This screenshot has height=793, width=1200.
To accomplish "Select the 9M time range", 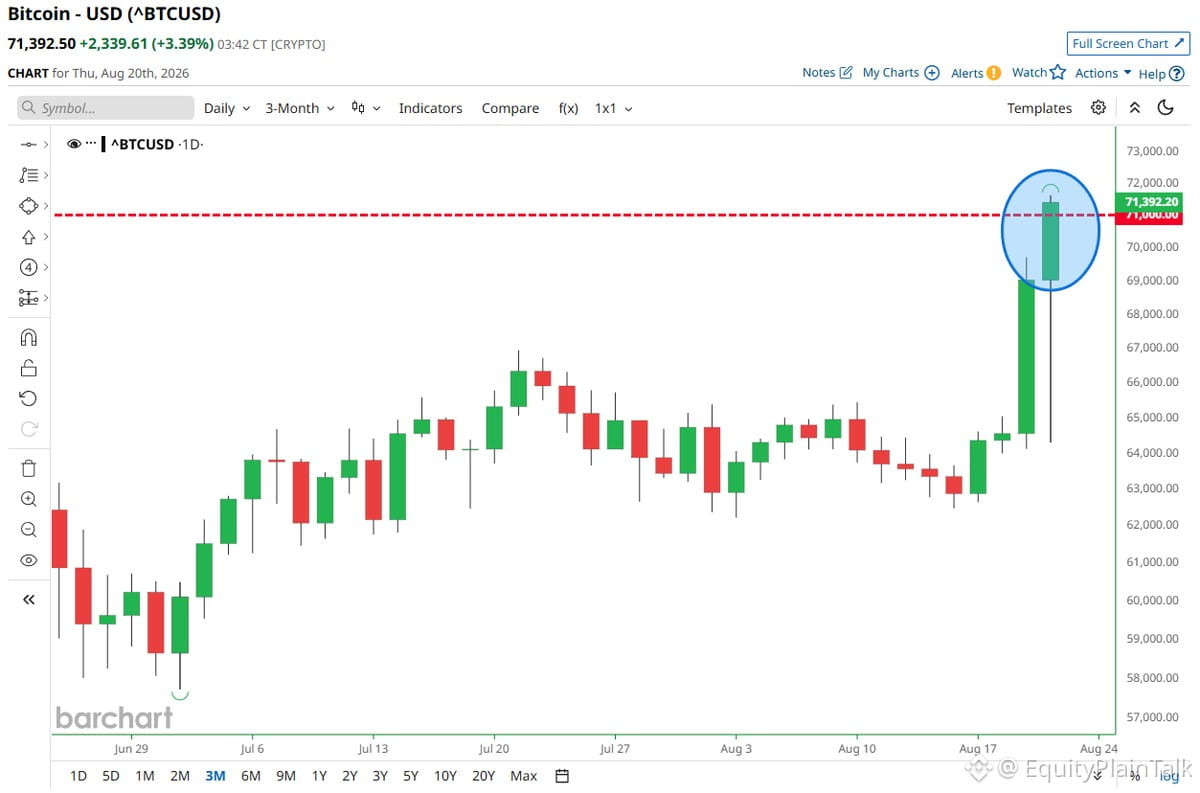I will point(286,776).
